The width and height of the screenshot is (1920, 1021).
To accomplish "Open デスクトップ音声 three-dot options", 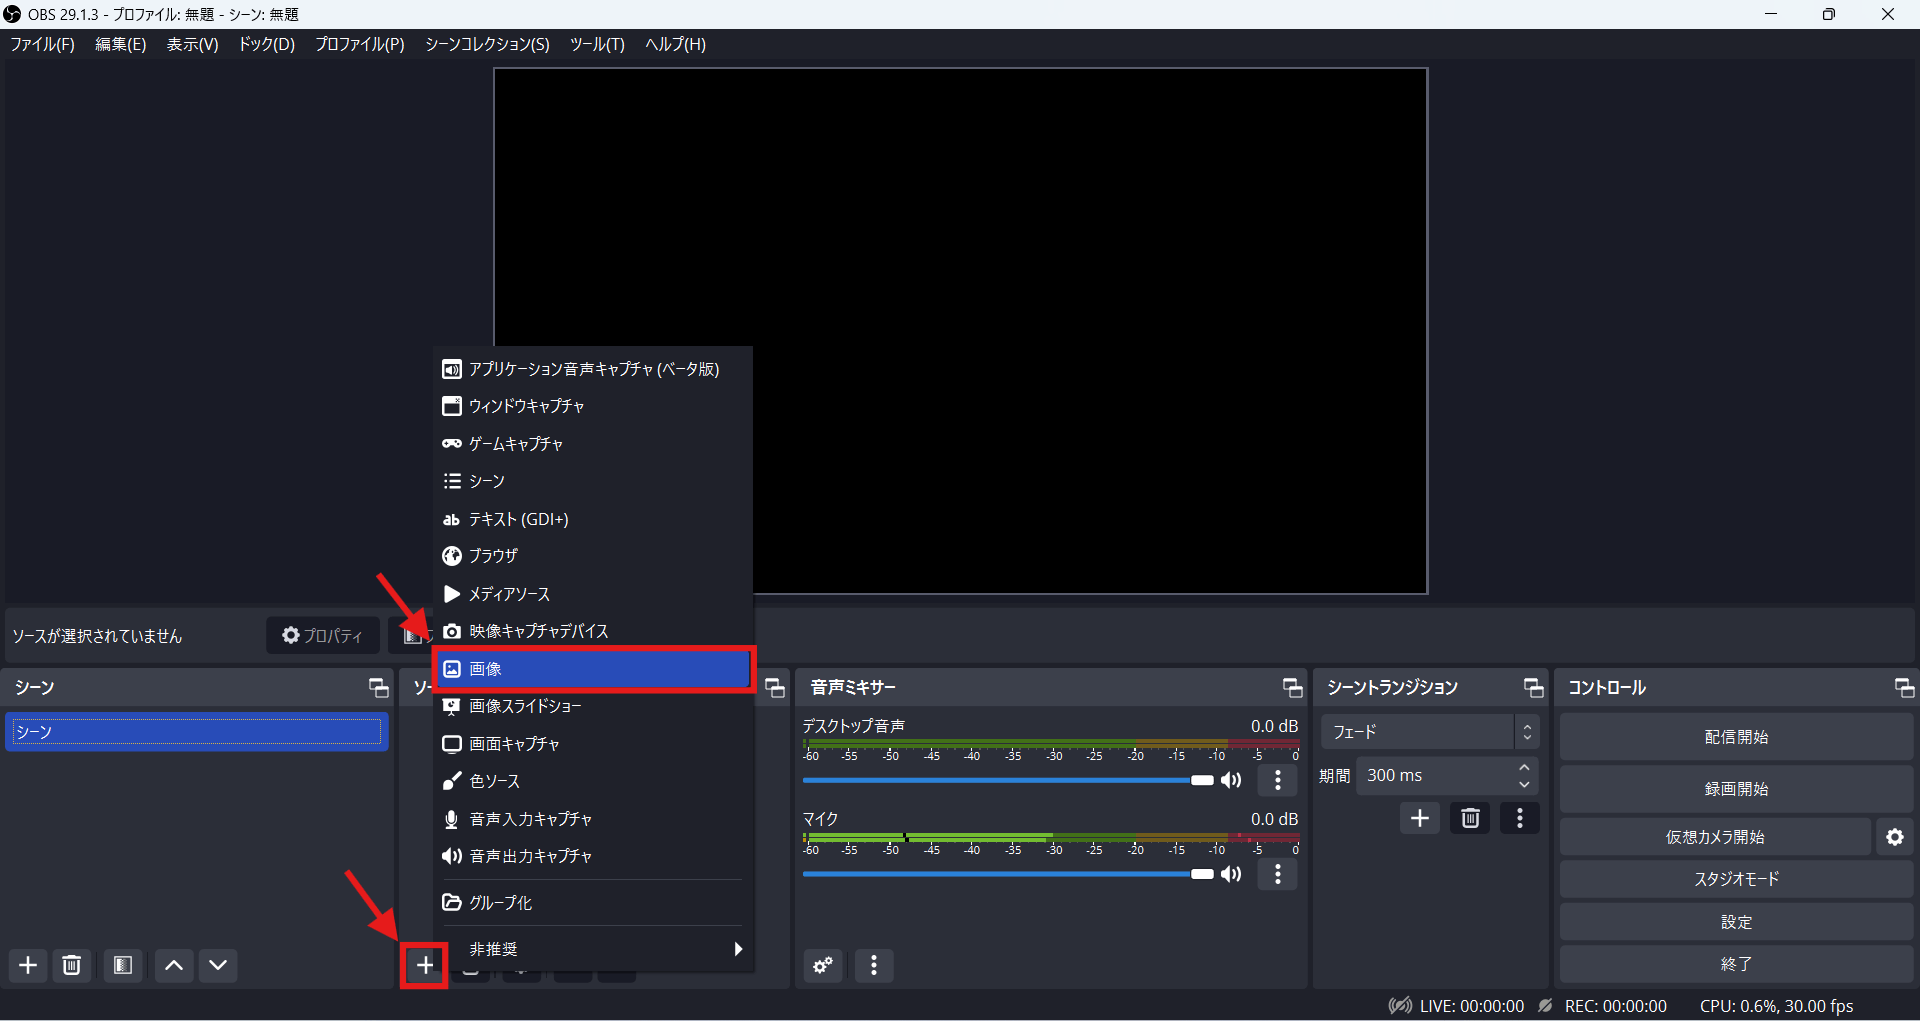I will coord(1278,780).
